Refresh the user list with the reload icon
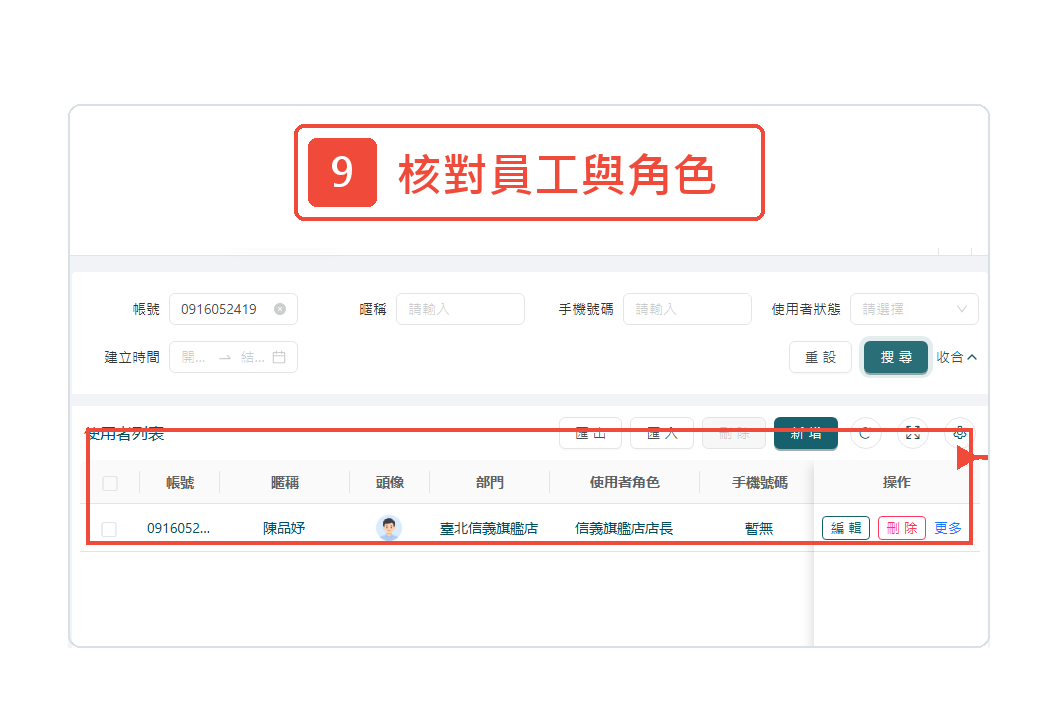The width and height of the screenshot is (1058, 716). [x=865, y=433]
